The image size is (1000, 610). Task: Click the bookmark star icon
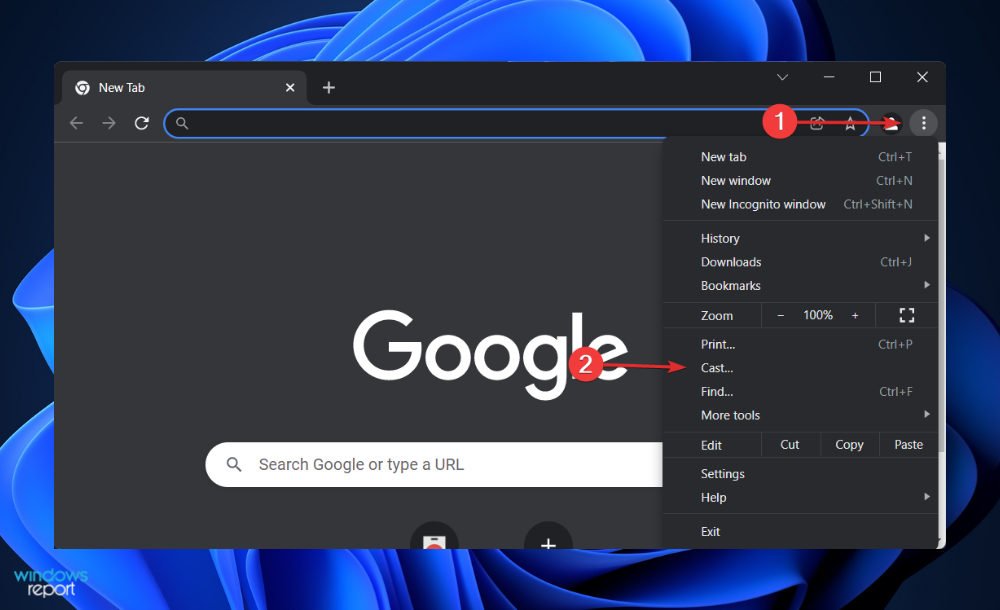[x=850, y=124]
